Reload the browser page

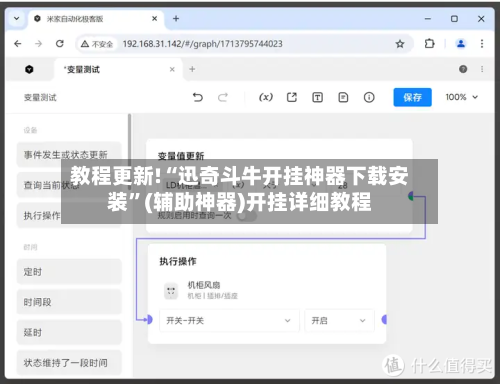60,44
